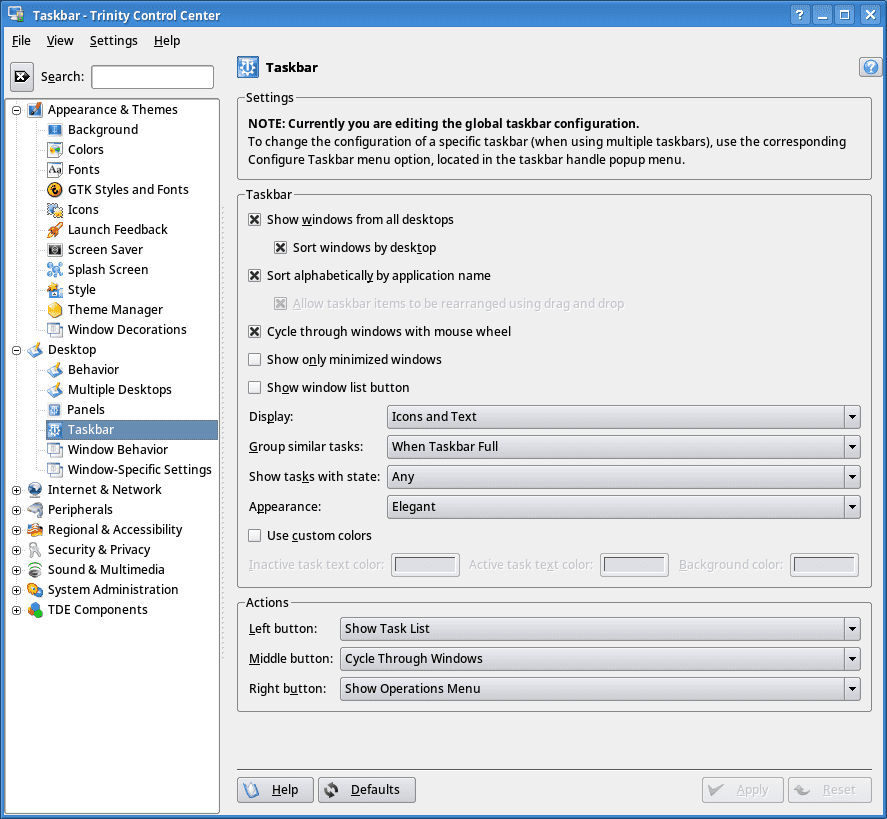Enable Show only minimized windows
The image size is (887, 819).
tap(255, 360)
